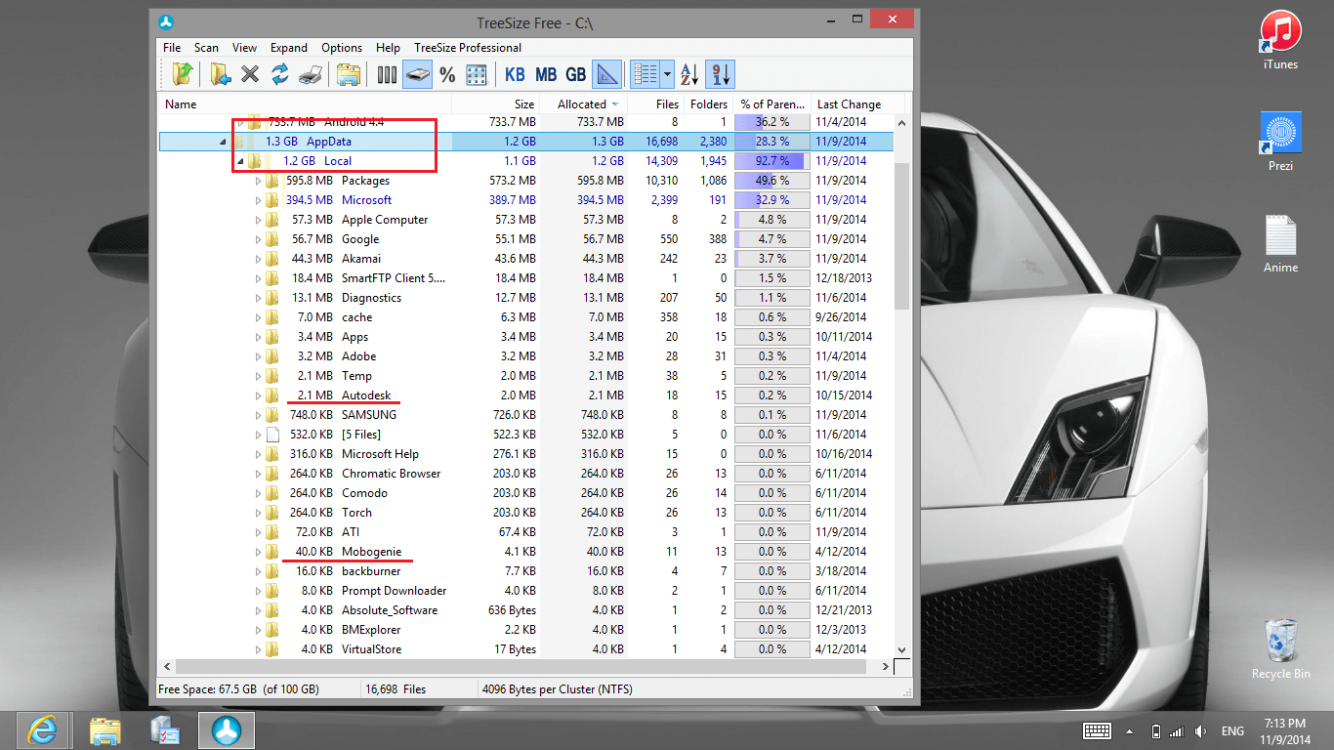Open Prezi desktop shortcut
The width and height of the screenshot is (1334, 750).
pyautogui.click(x=1280, y=141)
